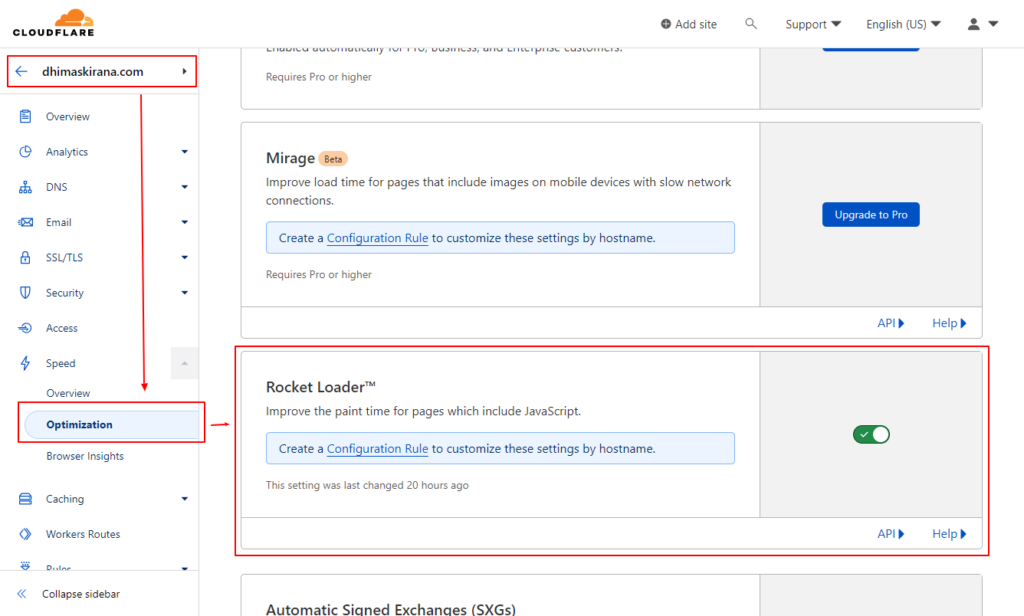Click the Overview clipboard icon in sidebar
This screenshot has width=1024, height=616.
25,117
